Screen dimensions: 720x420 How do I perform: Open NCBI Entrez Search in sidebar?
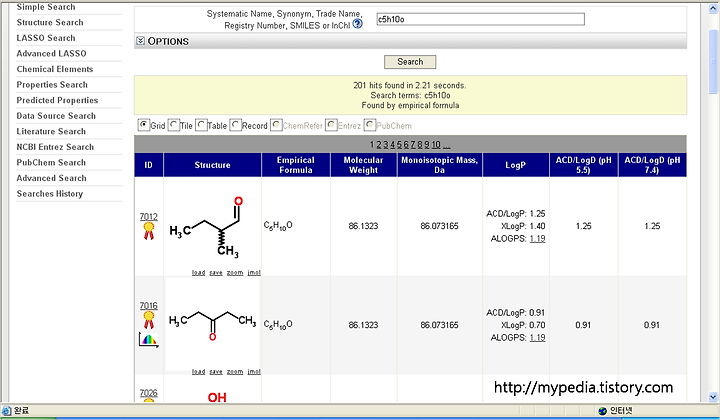(x=55, y=147)
